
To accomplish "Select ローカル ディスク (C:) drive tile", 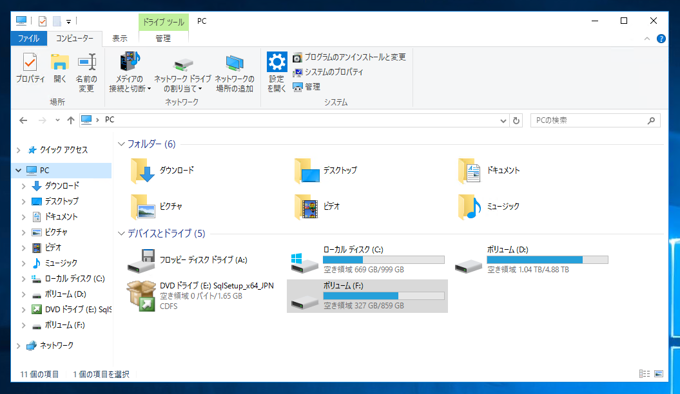I will point(367,260).
